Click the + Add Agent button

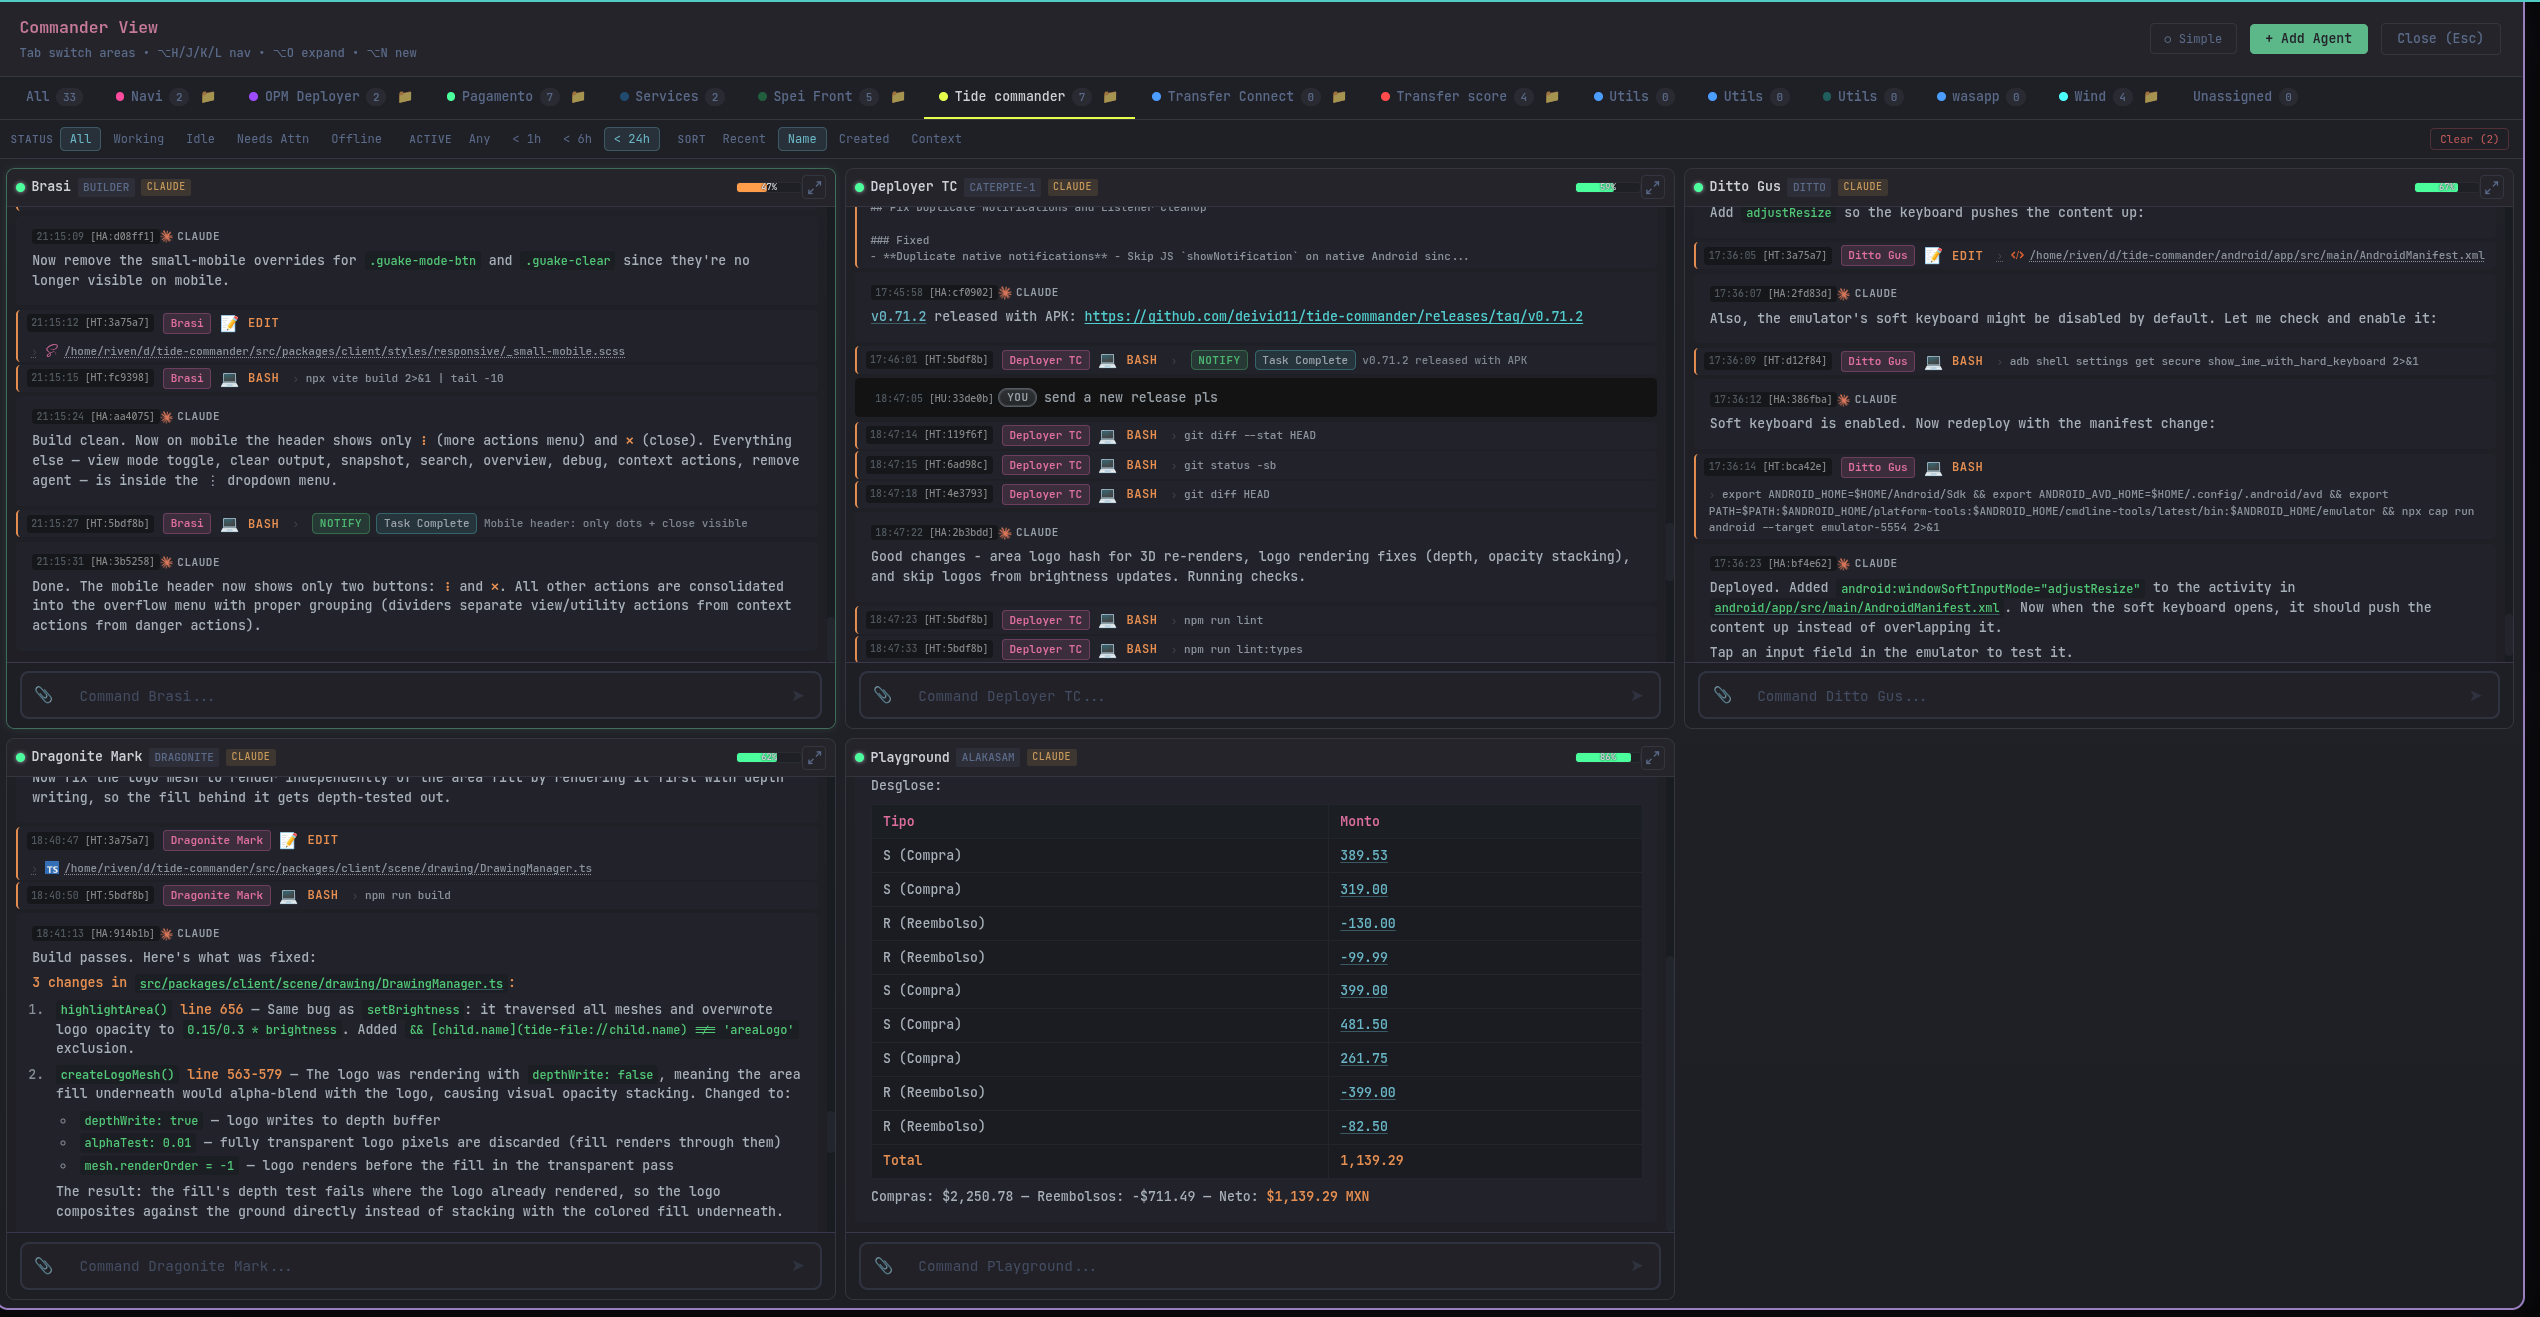2308,38
